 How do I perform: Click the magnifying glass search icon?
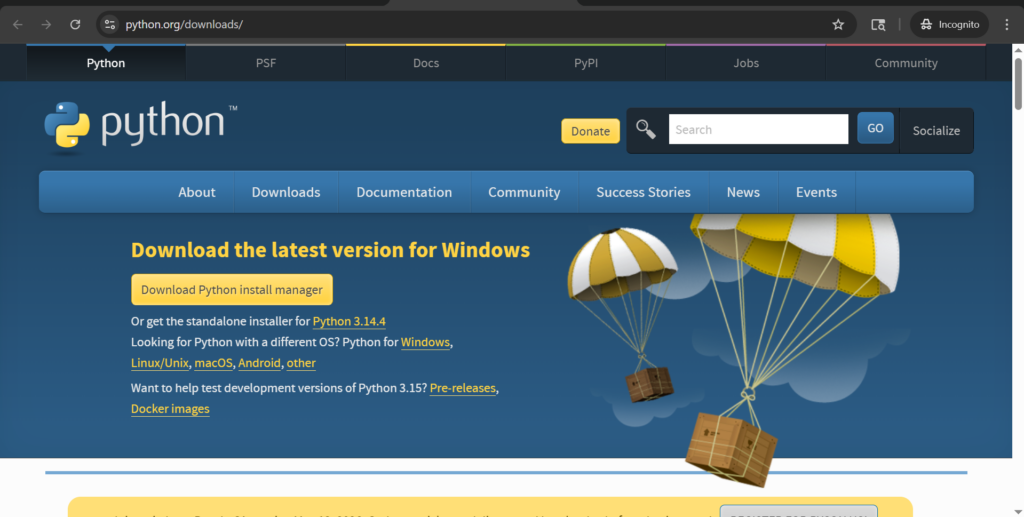coord(646,130)
